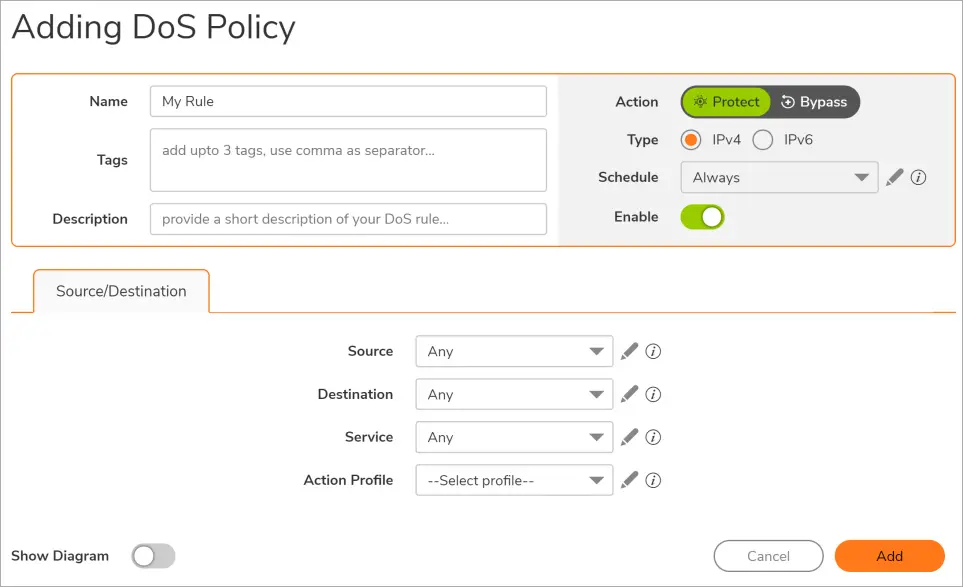This screenshot has height=587, width=963.
Task: Open the Service dropdown list
Action: point(514,437)
